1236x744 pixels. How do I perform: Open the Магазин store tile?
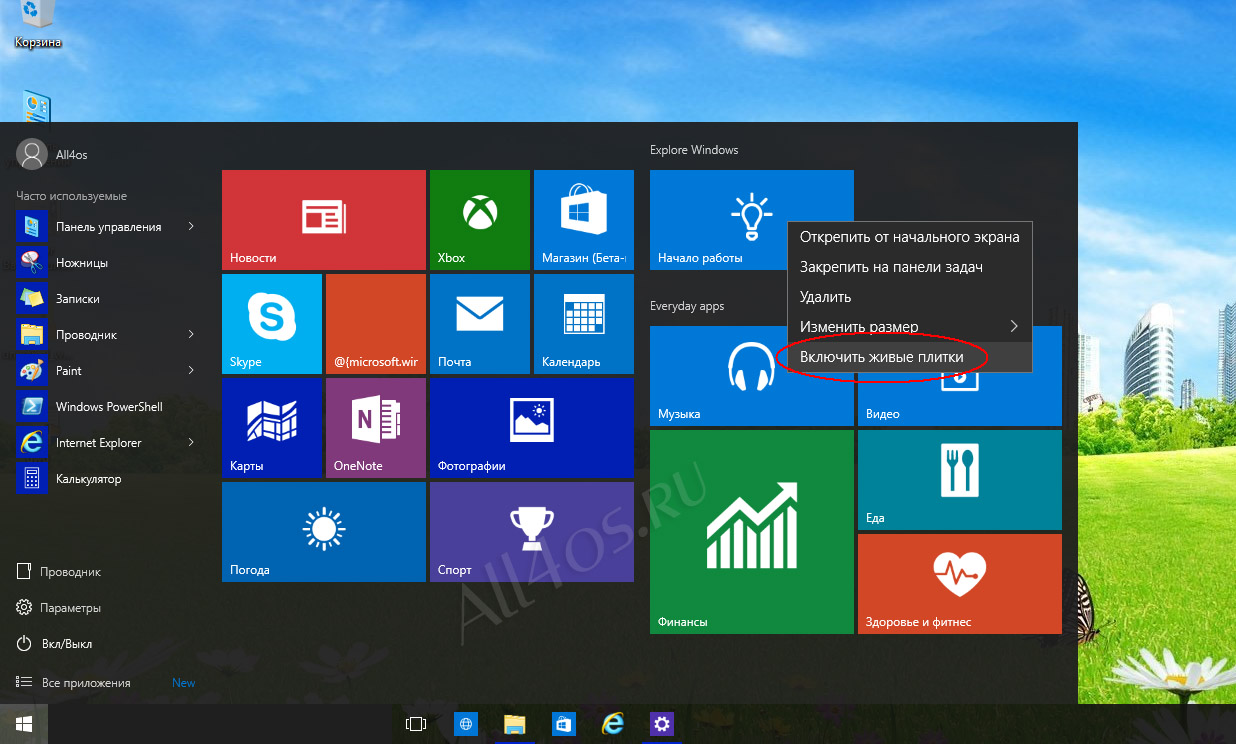coord(584,220)
